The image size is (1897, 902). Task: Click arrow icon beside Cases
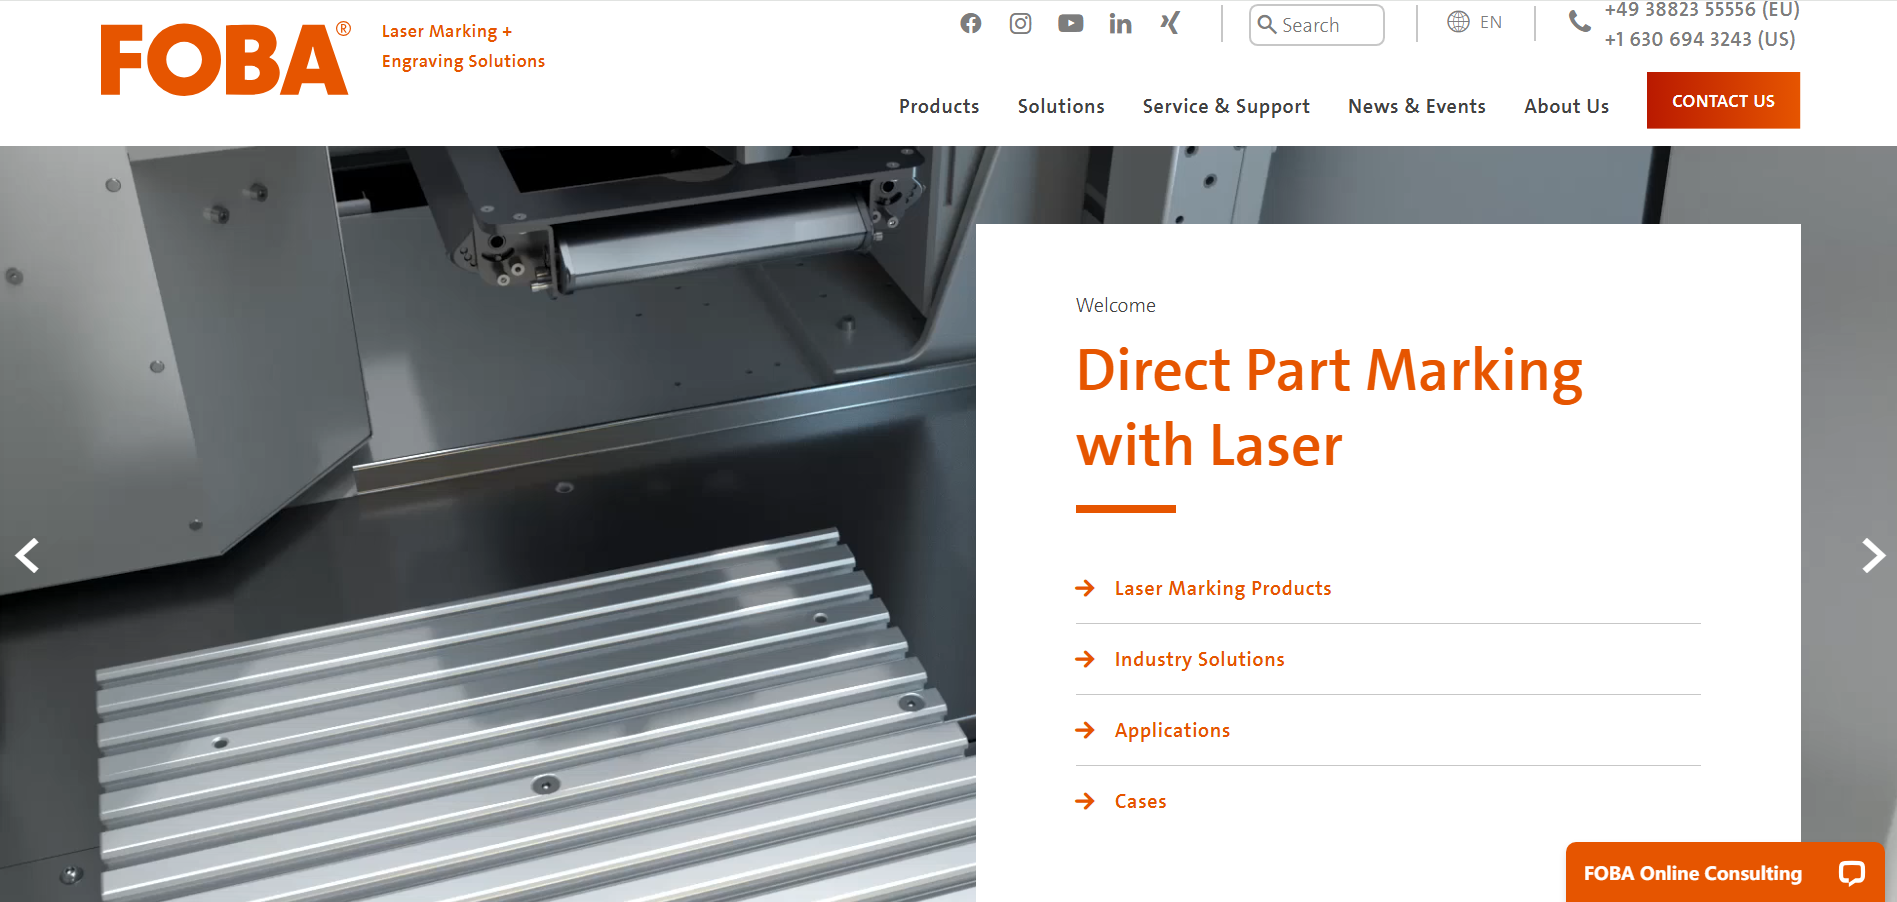pos(1085,801)
